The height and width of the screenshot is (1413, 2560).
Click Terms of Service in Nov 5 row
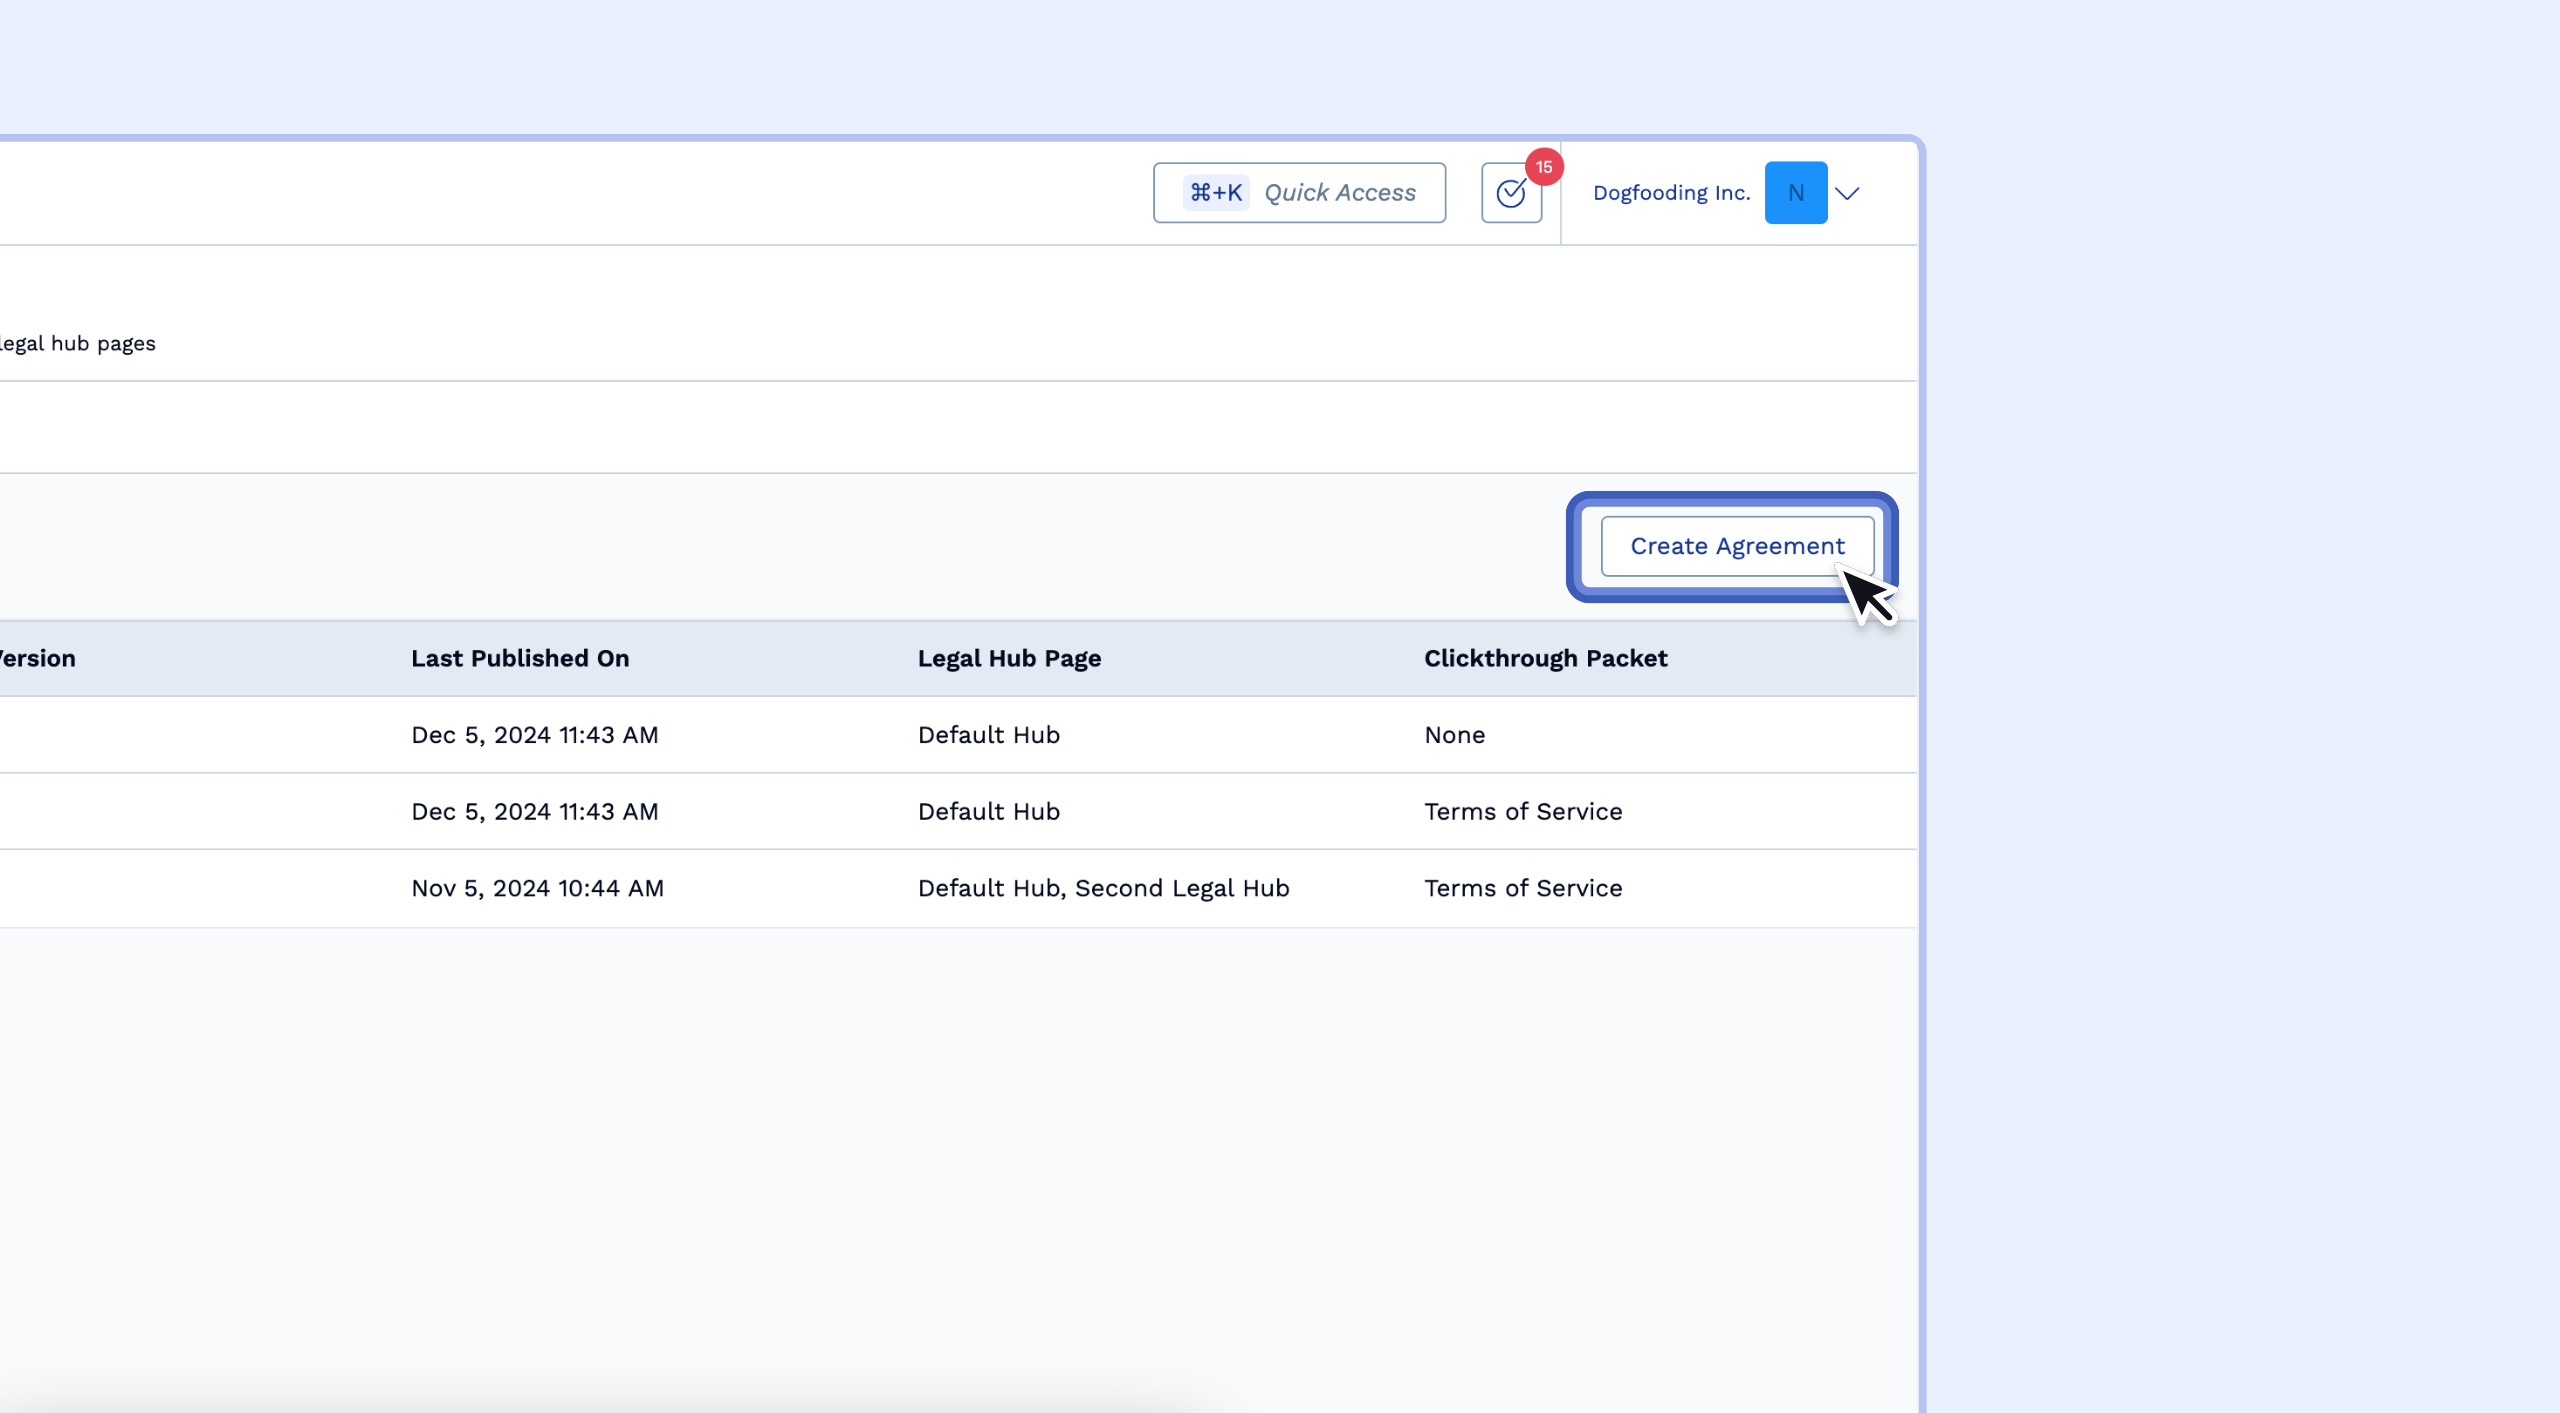tap(1522, 888)
